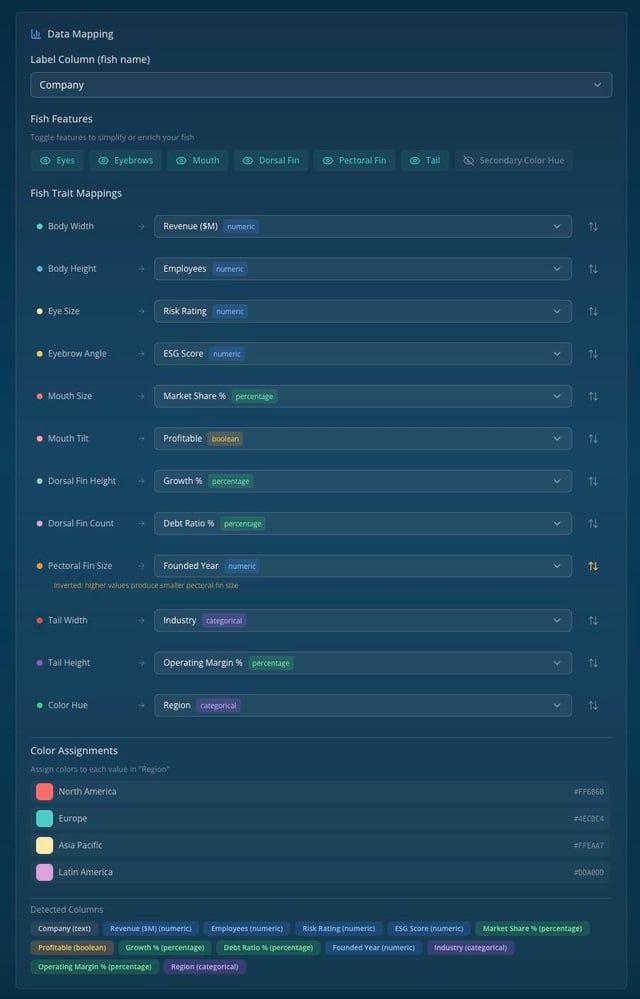
Task: Click the Europe hex color value
Action: click(588, 819)
